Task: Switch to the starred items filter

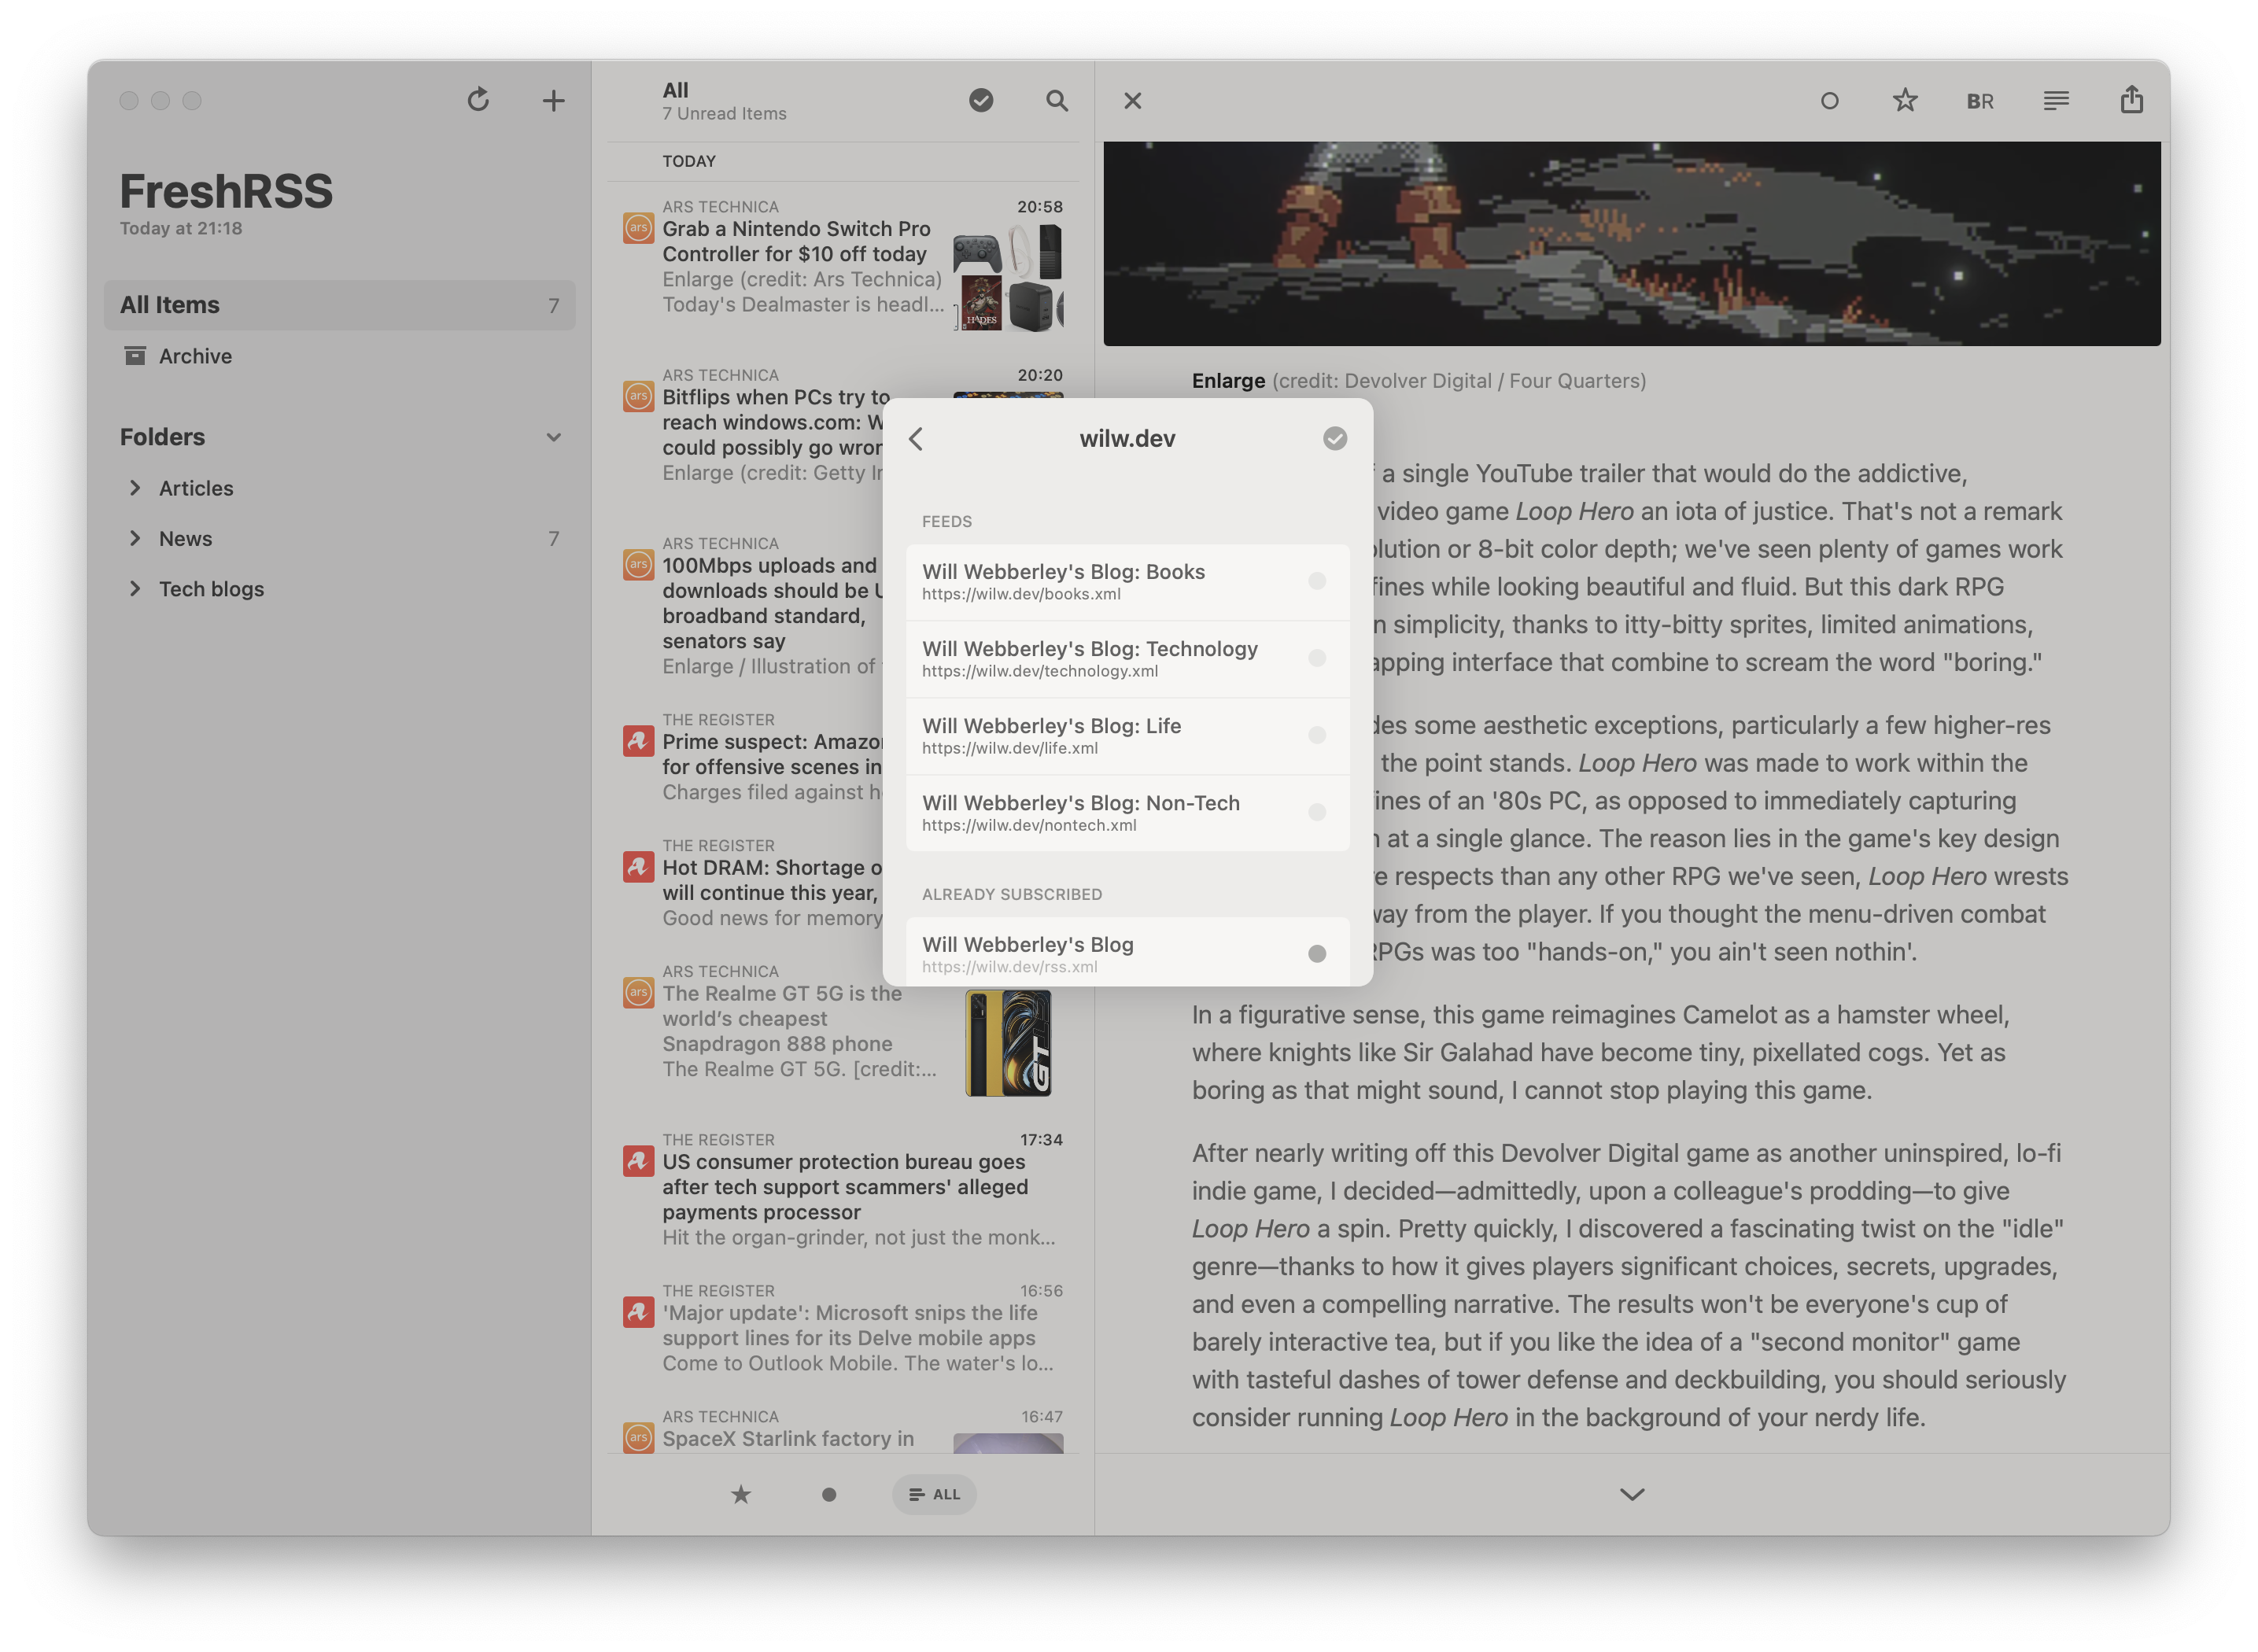Action: tap(740, 1494)
